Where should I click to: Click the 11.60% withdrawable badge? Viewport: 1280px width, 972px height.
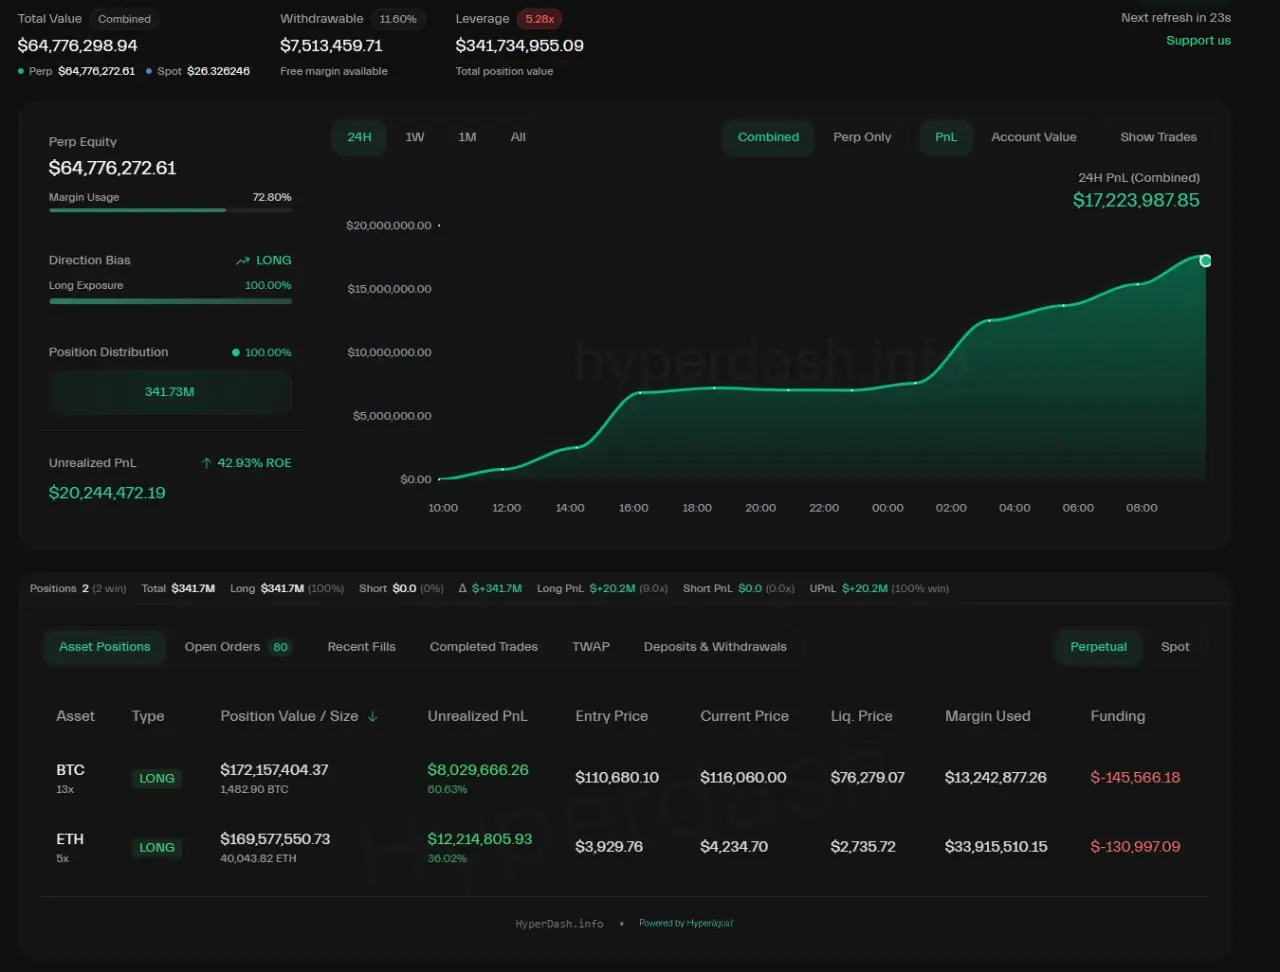(x=398, y=19)
